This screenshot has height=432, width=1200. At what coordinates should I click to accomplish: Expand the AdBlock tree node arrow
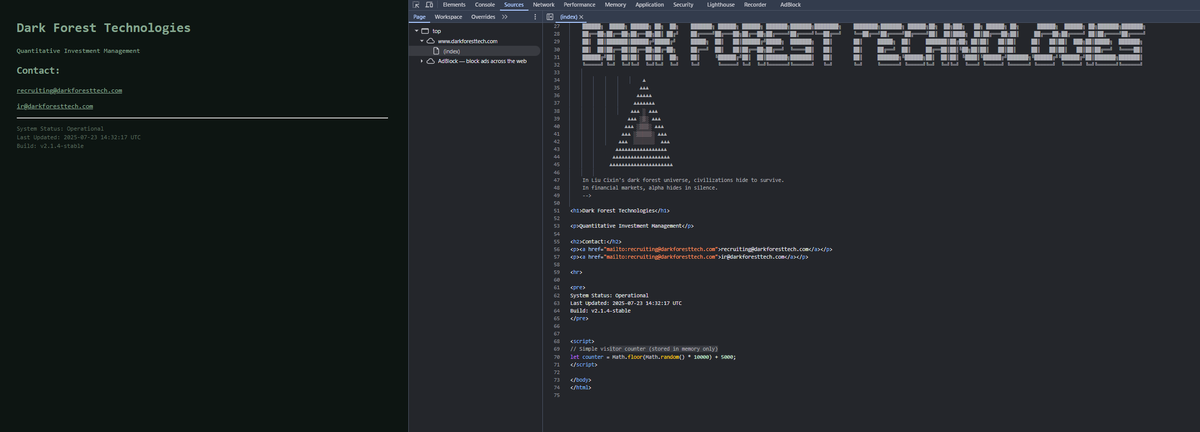(422, 61)
